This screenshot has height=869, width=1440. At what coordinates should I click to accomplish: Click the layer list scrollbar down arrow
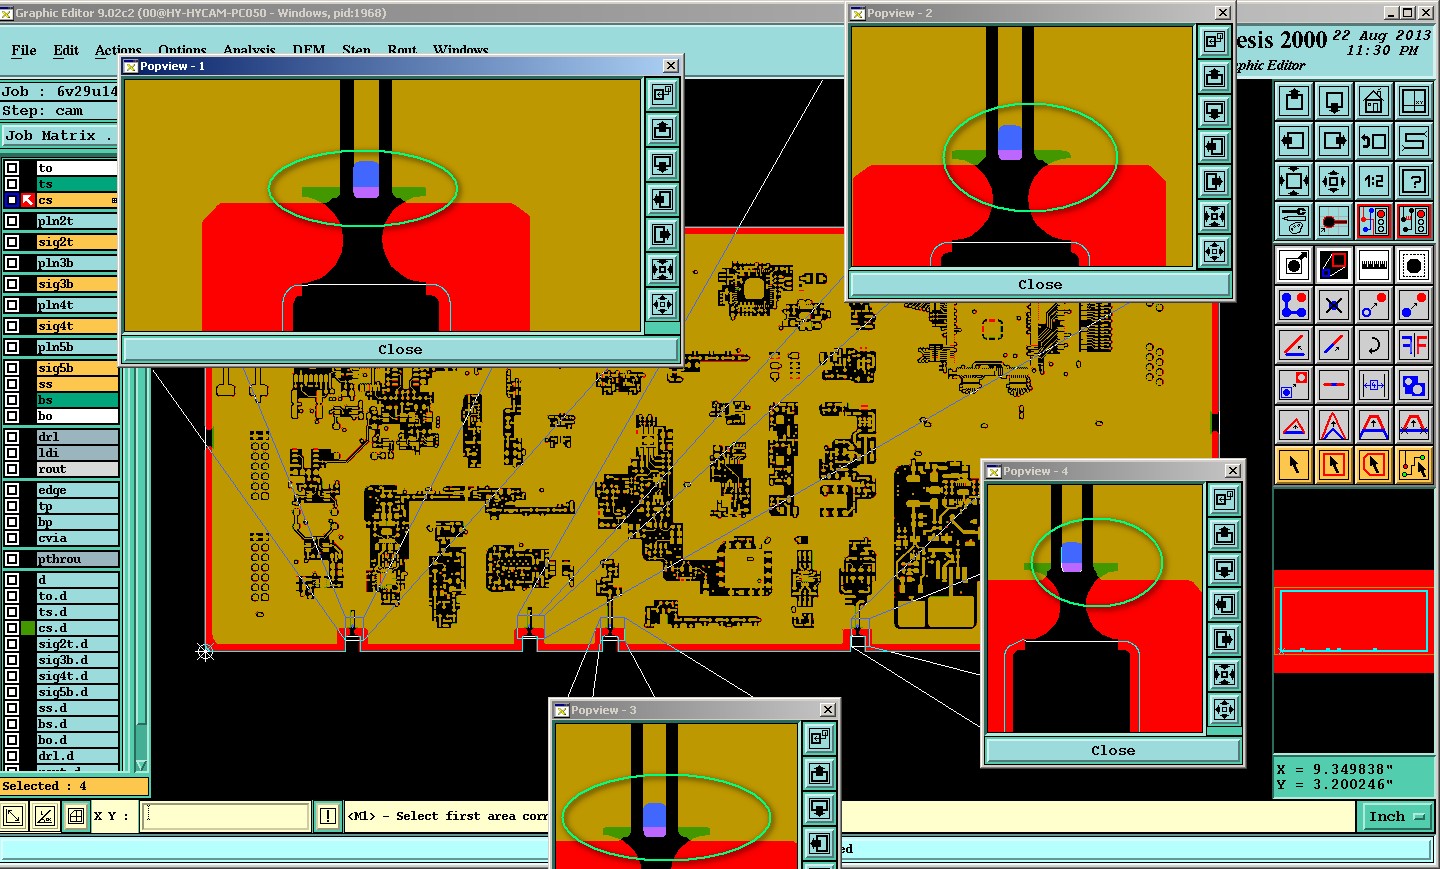coord(141,764)
